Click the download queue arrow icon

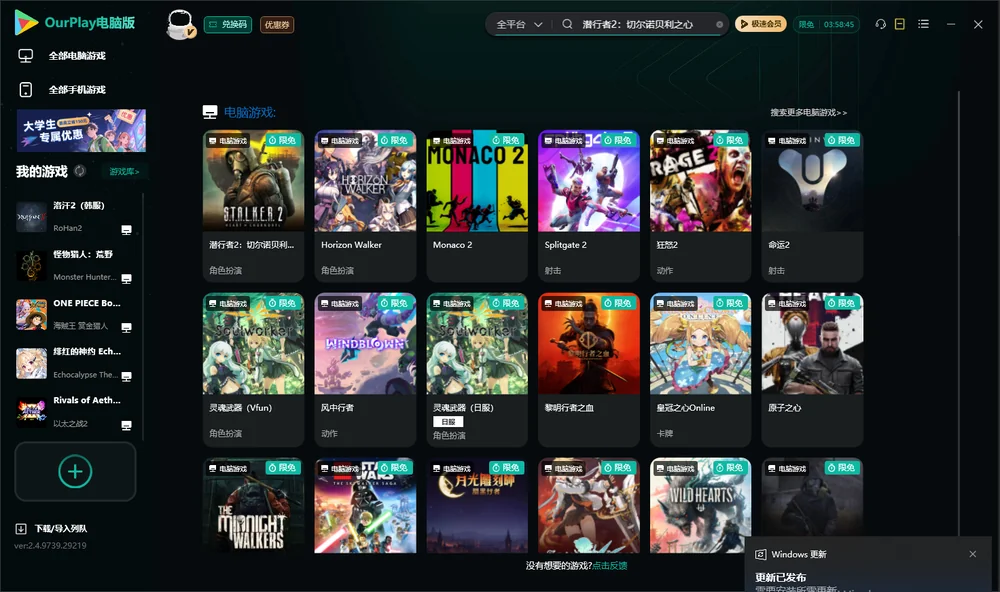tap(21, 529)
